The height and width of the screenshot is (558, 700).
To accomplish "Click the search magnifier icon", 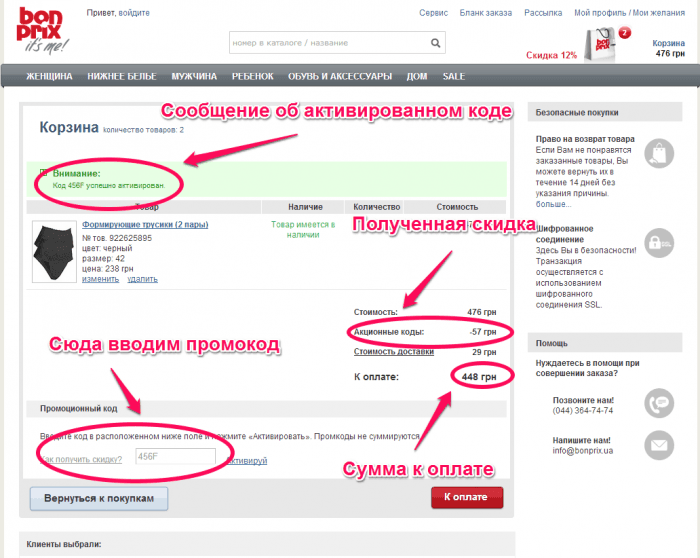I will point(435,43).
